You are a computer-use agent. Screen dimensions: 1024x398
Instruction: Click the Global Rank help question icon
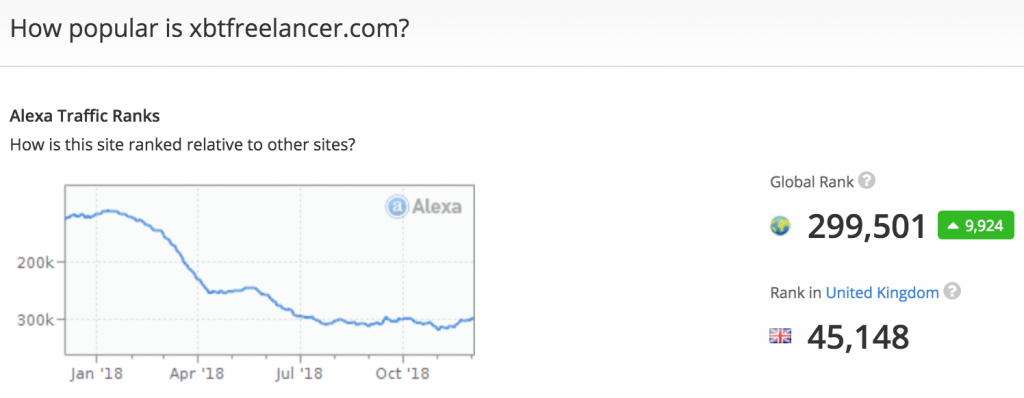(867, 181)
